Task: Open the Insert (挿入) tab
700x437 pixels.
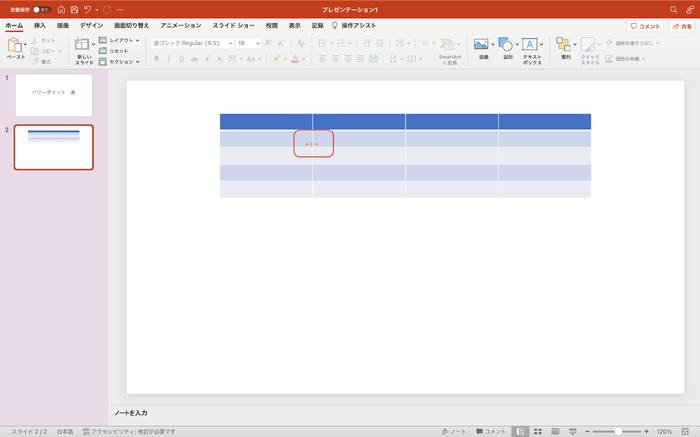Action: (40, 25)
